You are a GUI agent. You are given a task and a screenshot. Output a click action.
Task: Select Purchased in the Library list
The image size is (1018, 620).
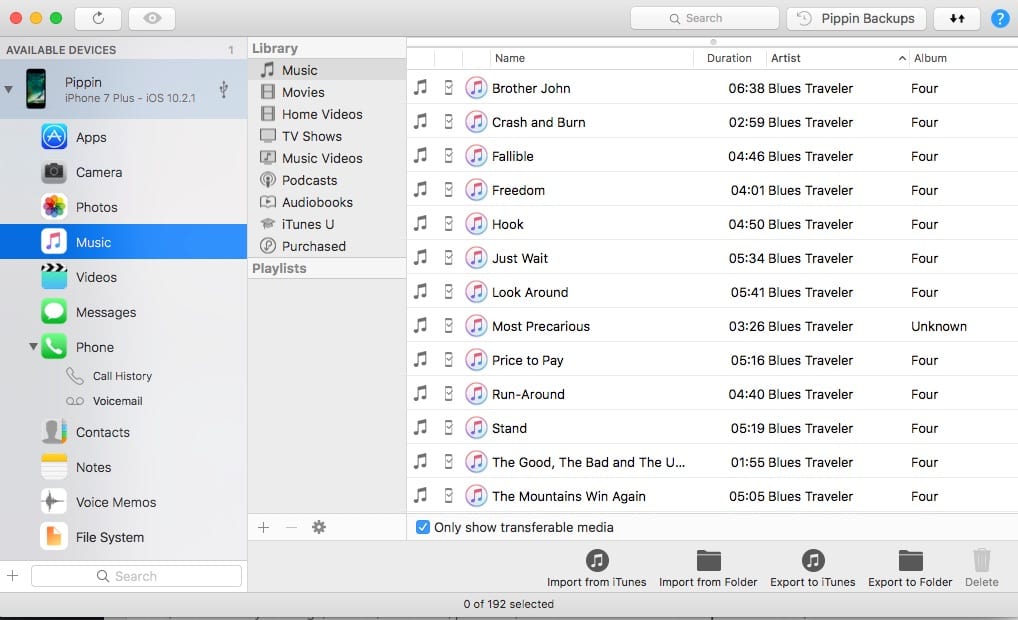(x=327, y=247)
